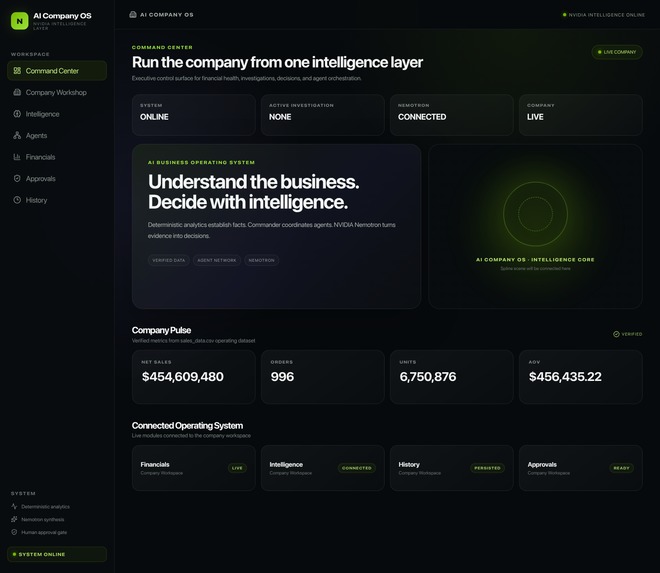
Task: Open Company Workshop from the sidebar
Action: pos(57,92)
